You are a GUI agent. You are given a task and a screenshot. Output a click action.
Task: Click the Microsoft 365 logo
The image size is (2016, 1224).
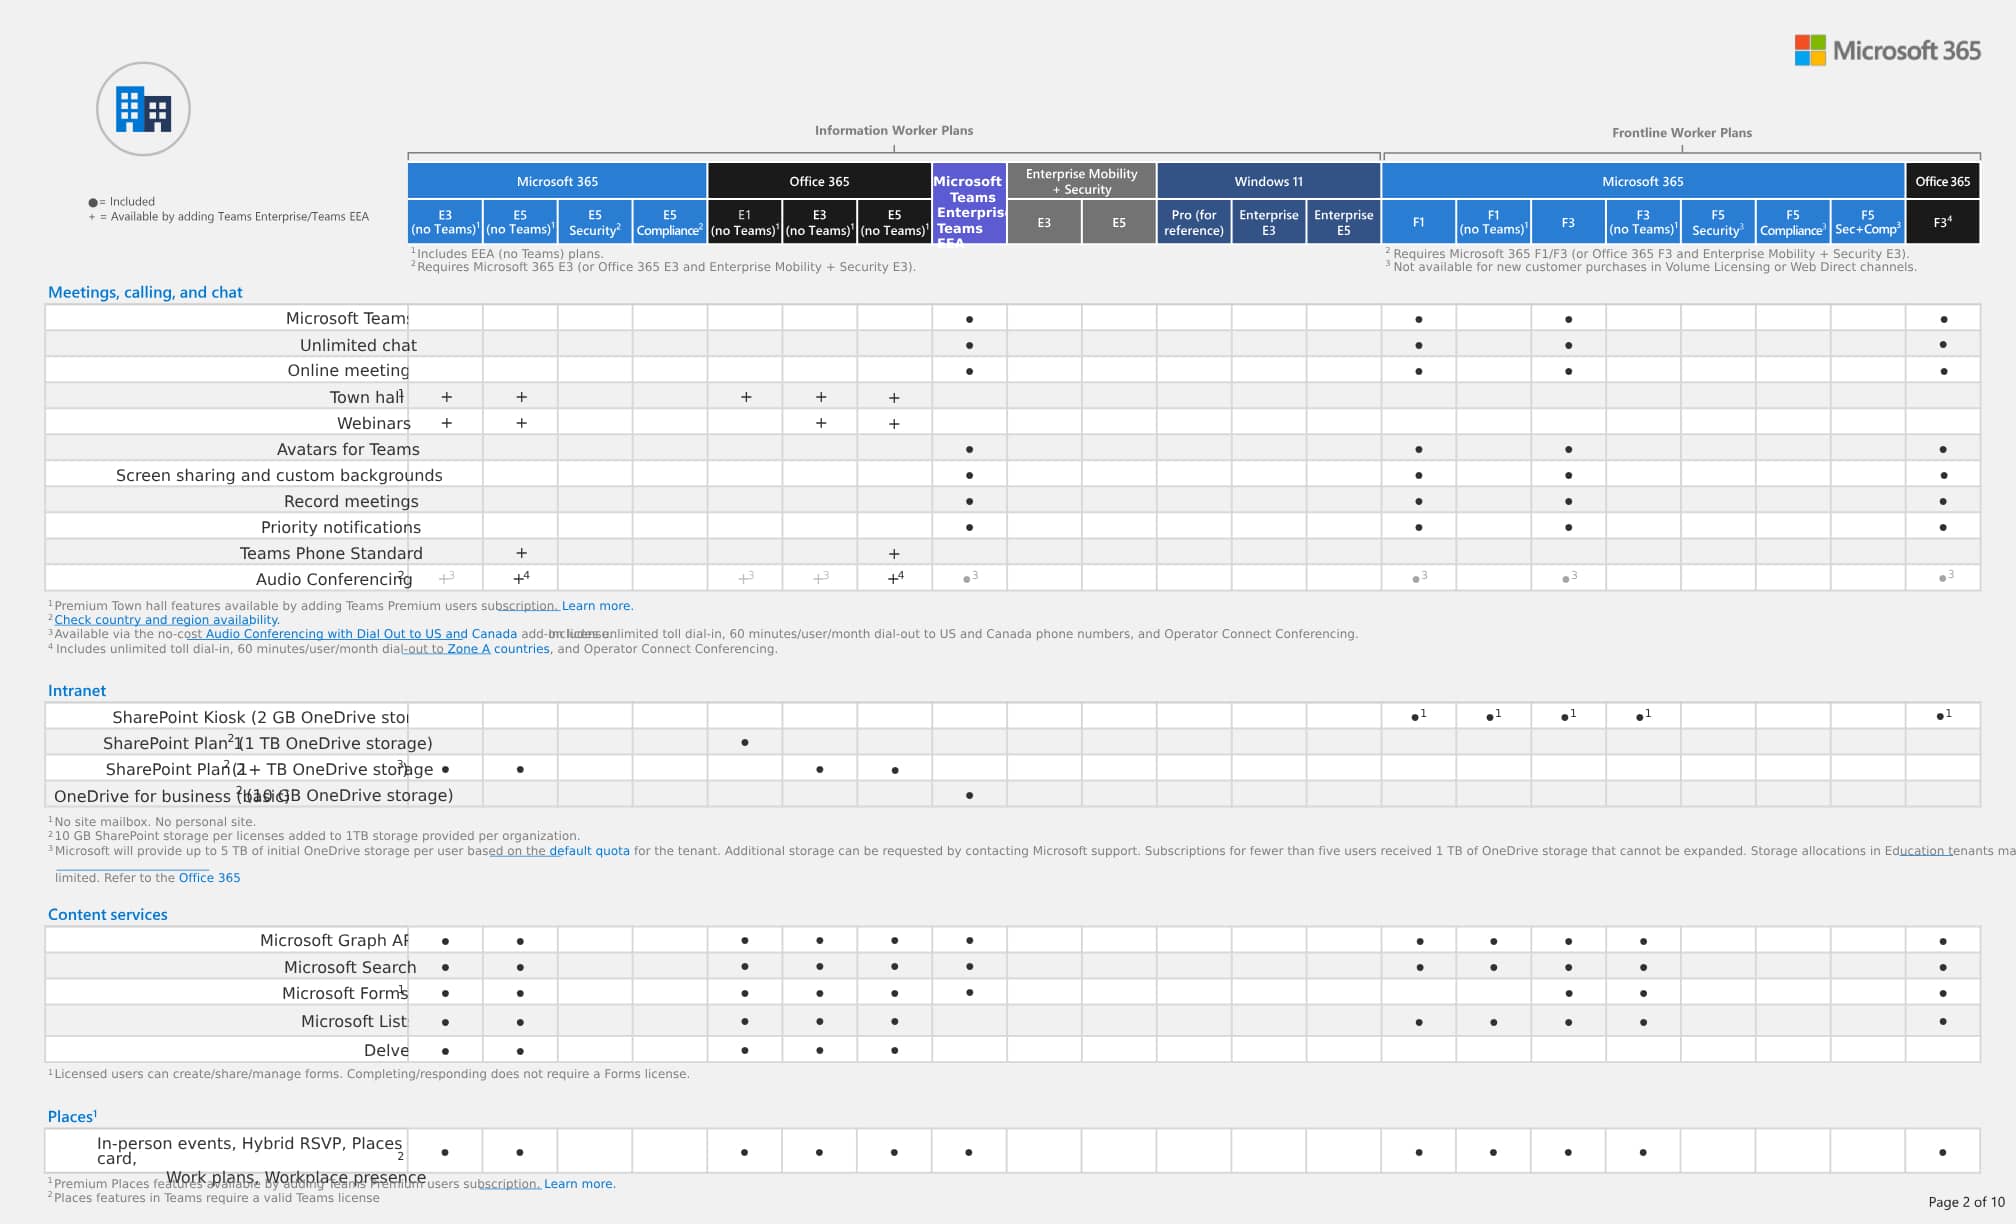1887,50
